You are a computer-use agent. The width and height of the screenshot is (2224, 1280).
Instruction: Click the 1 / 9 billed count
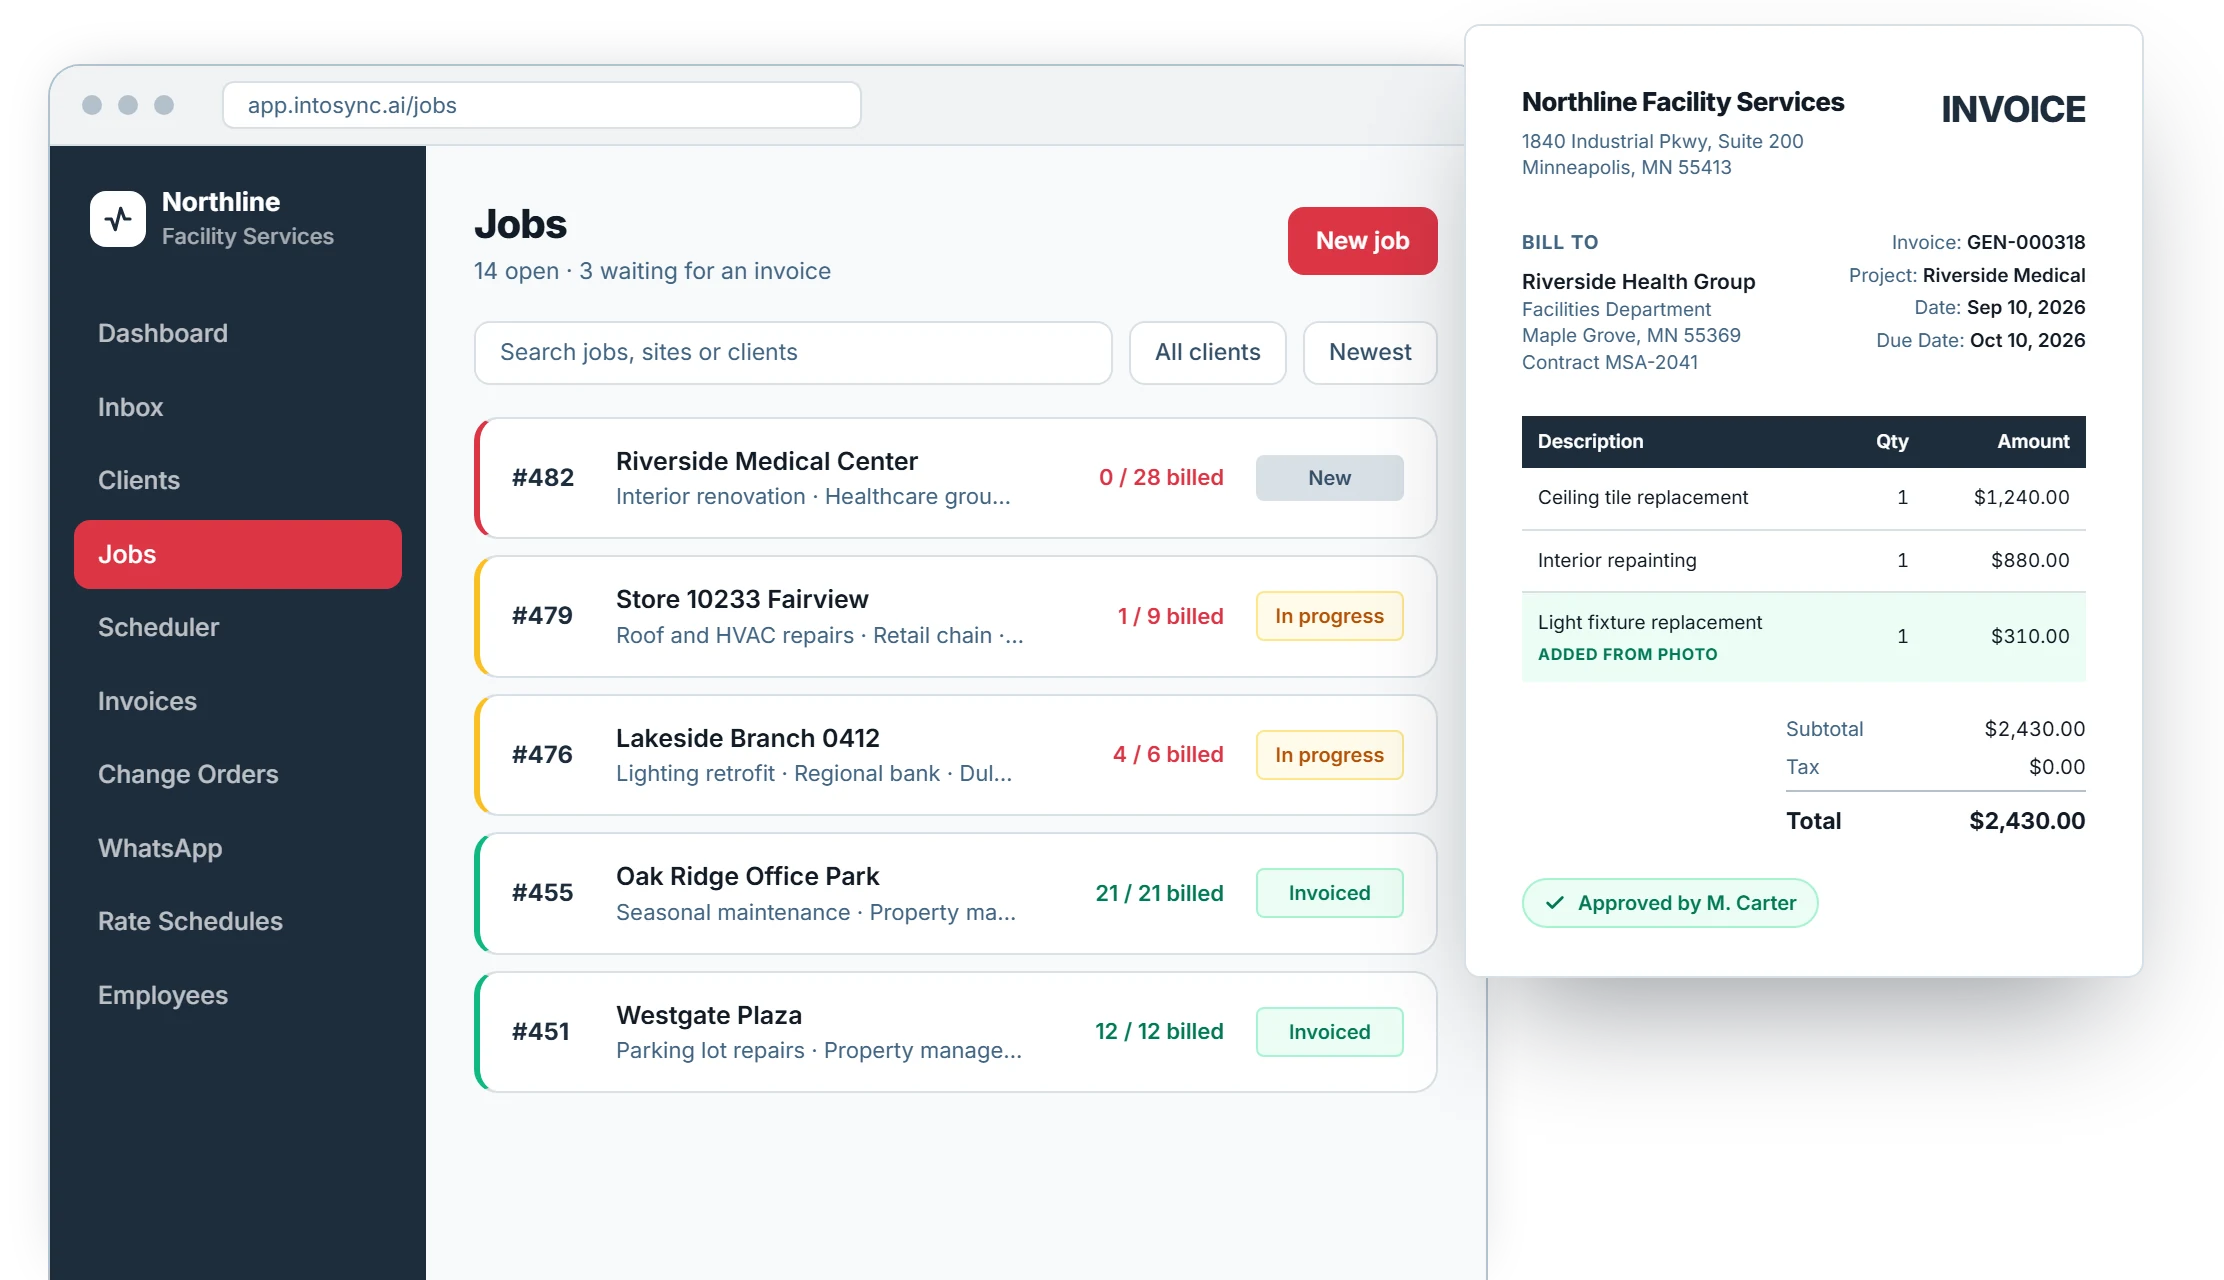(x=1170, y=616)
